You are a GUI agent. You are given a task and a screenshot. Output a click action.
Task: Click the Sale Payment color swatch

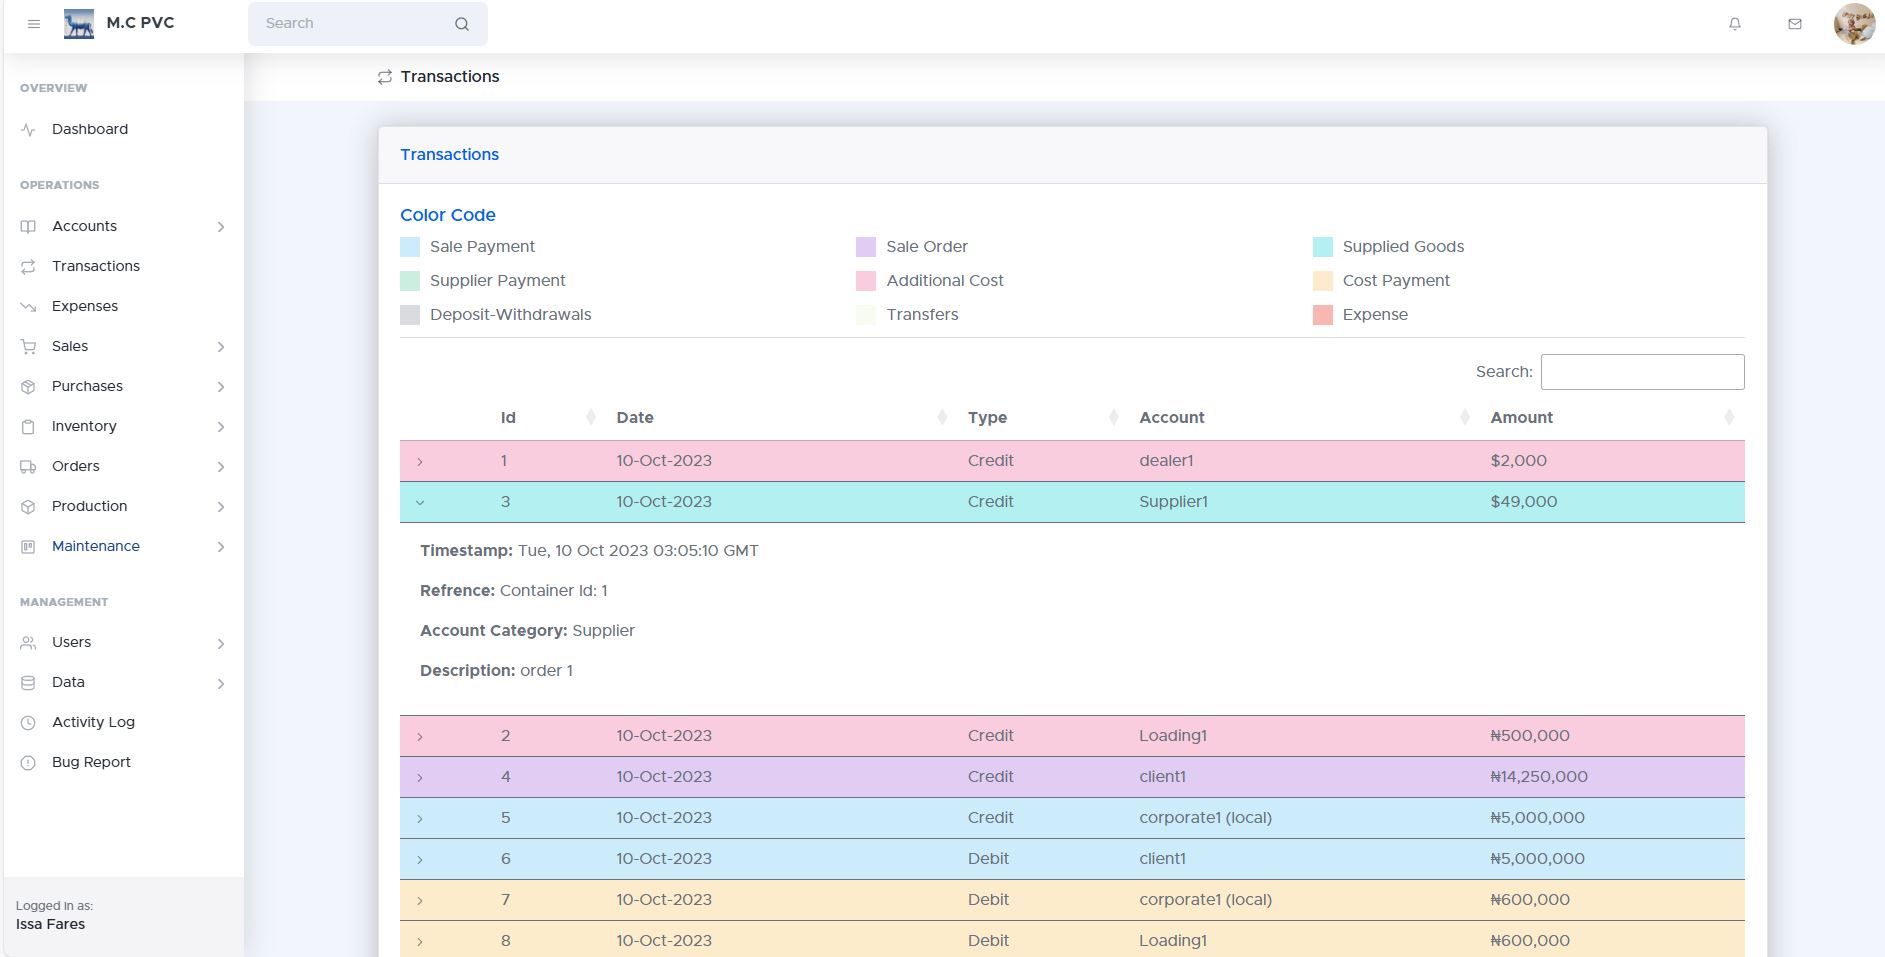(410, 247)
